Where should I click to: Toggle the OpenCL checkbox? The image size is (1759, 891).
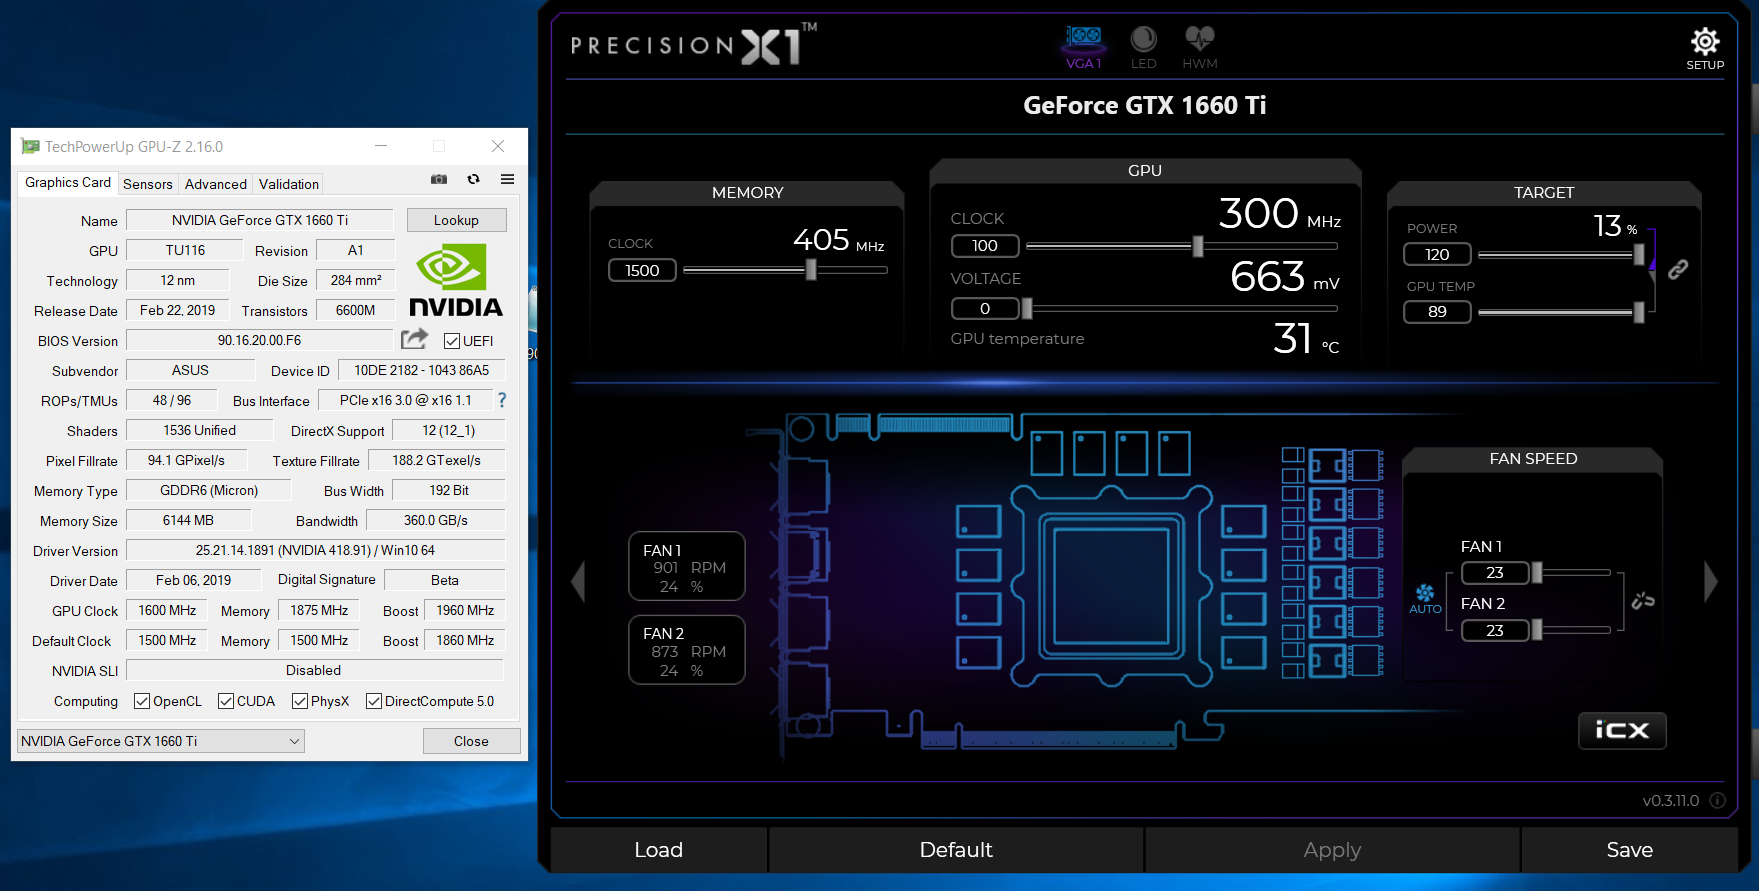[142, 701]
